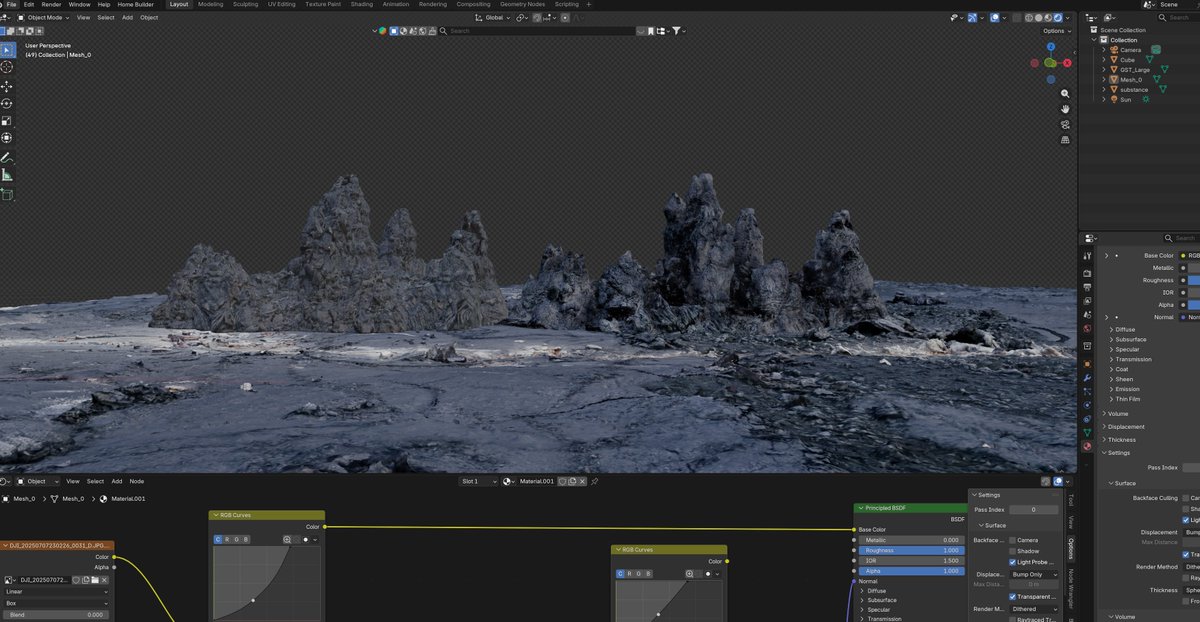
Task: Click the viewport header Search field
Action: point(537,31)
